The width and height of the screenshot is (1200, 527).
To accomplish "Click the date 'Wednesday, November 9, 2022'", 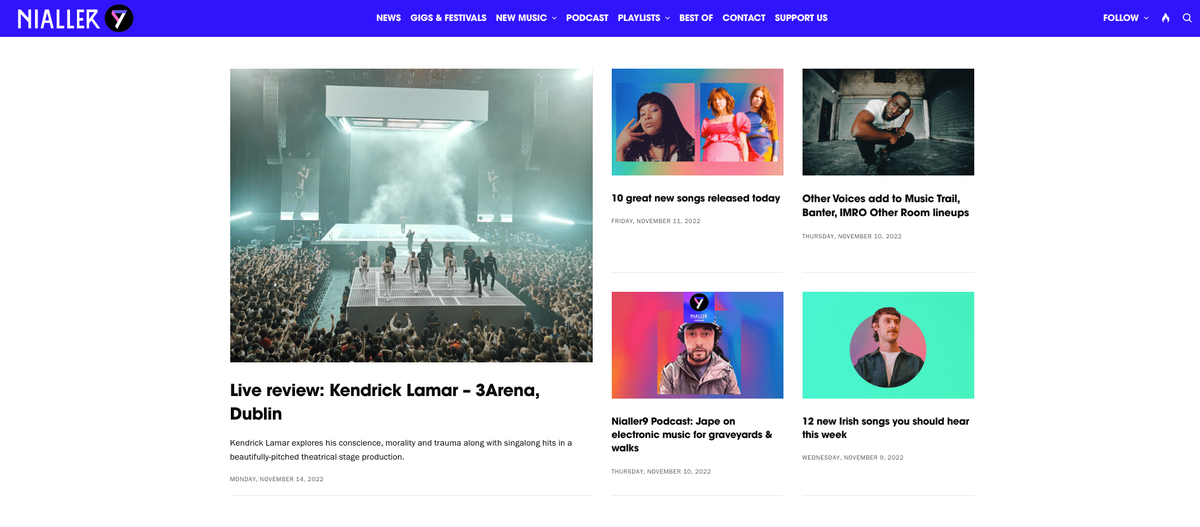I will pos(853,457).
